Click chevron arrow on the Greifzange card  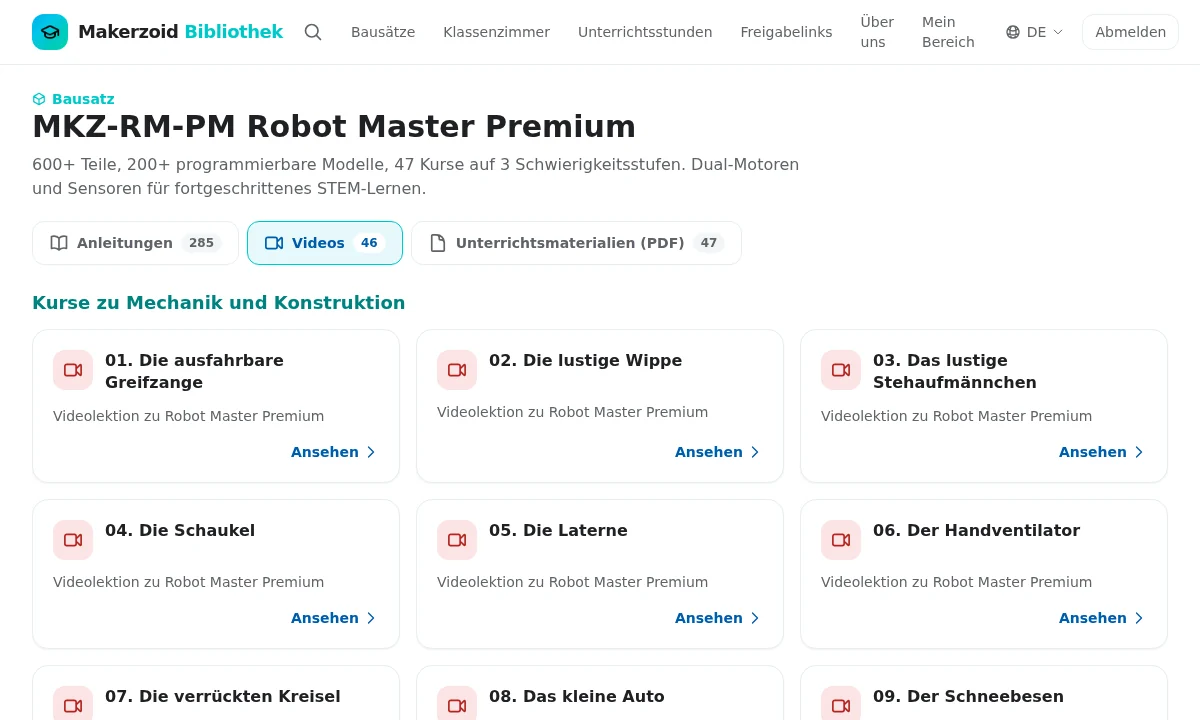pos(371,452)
